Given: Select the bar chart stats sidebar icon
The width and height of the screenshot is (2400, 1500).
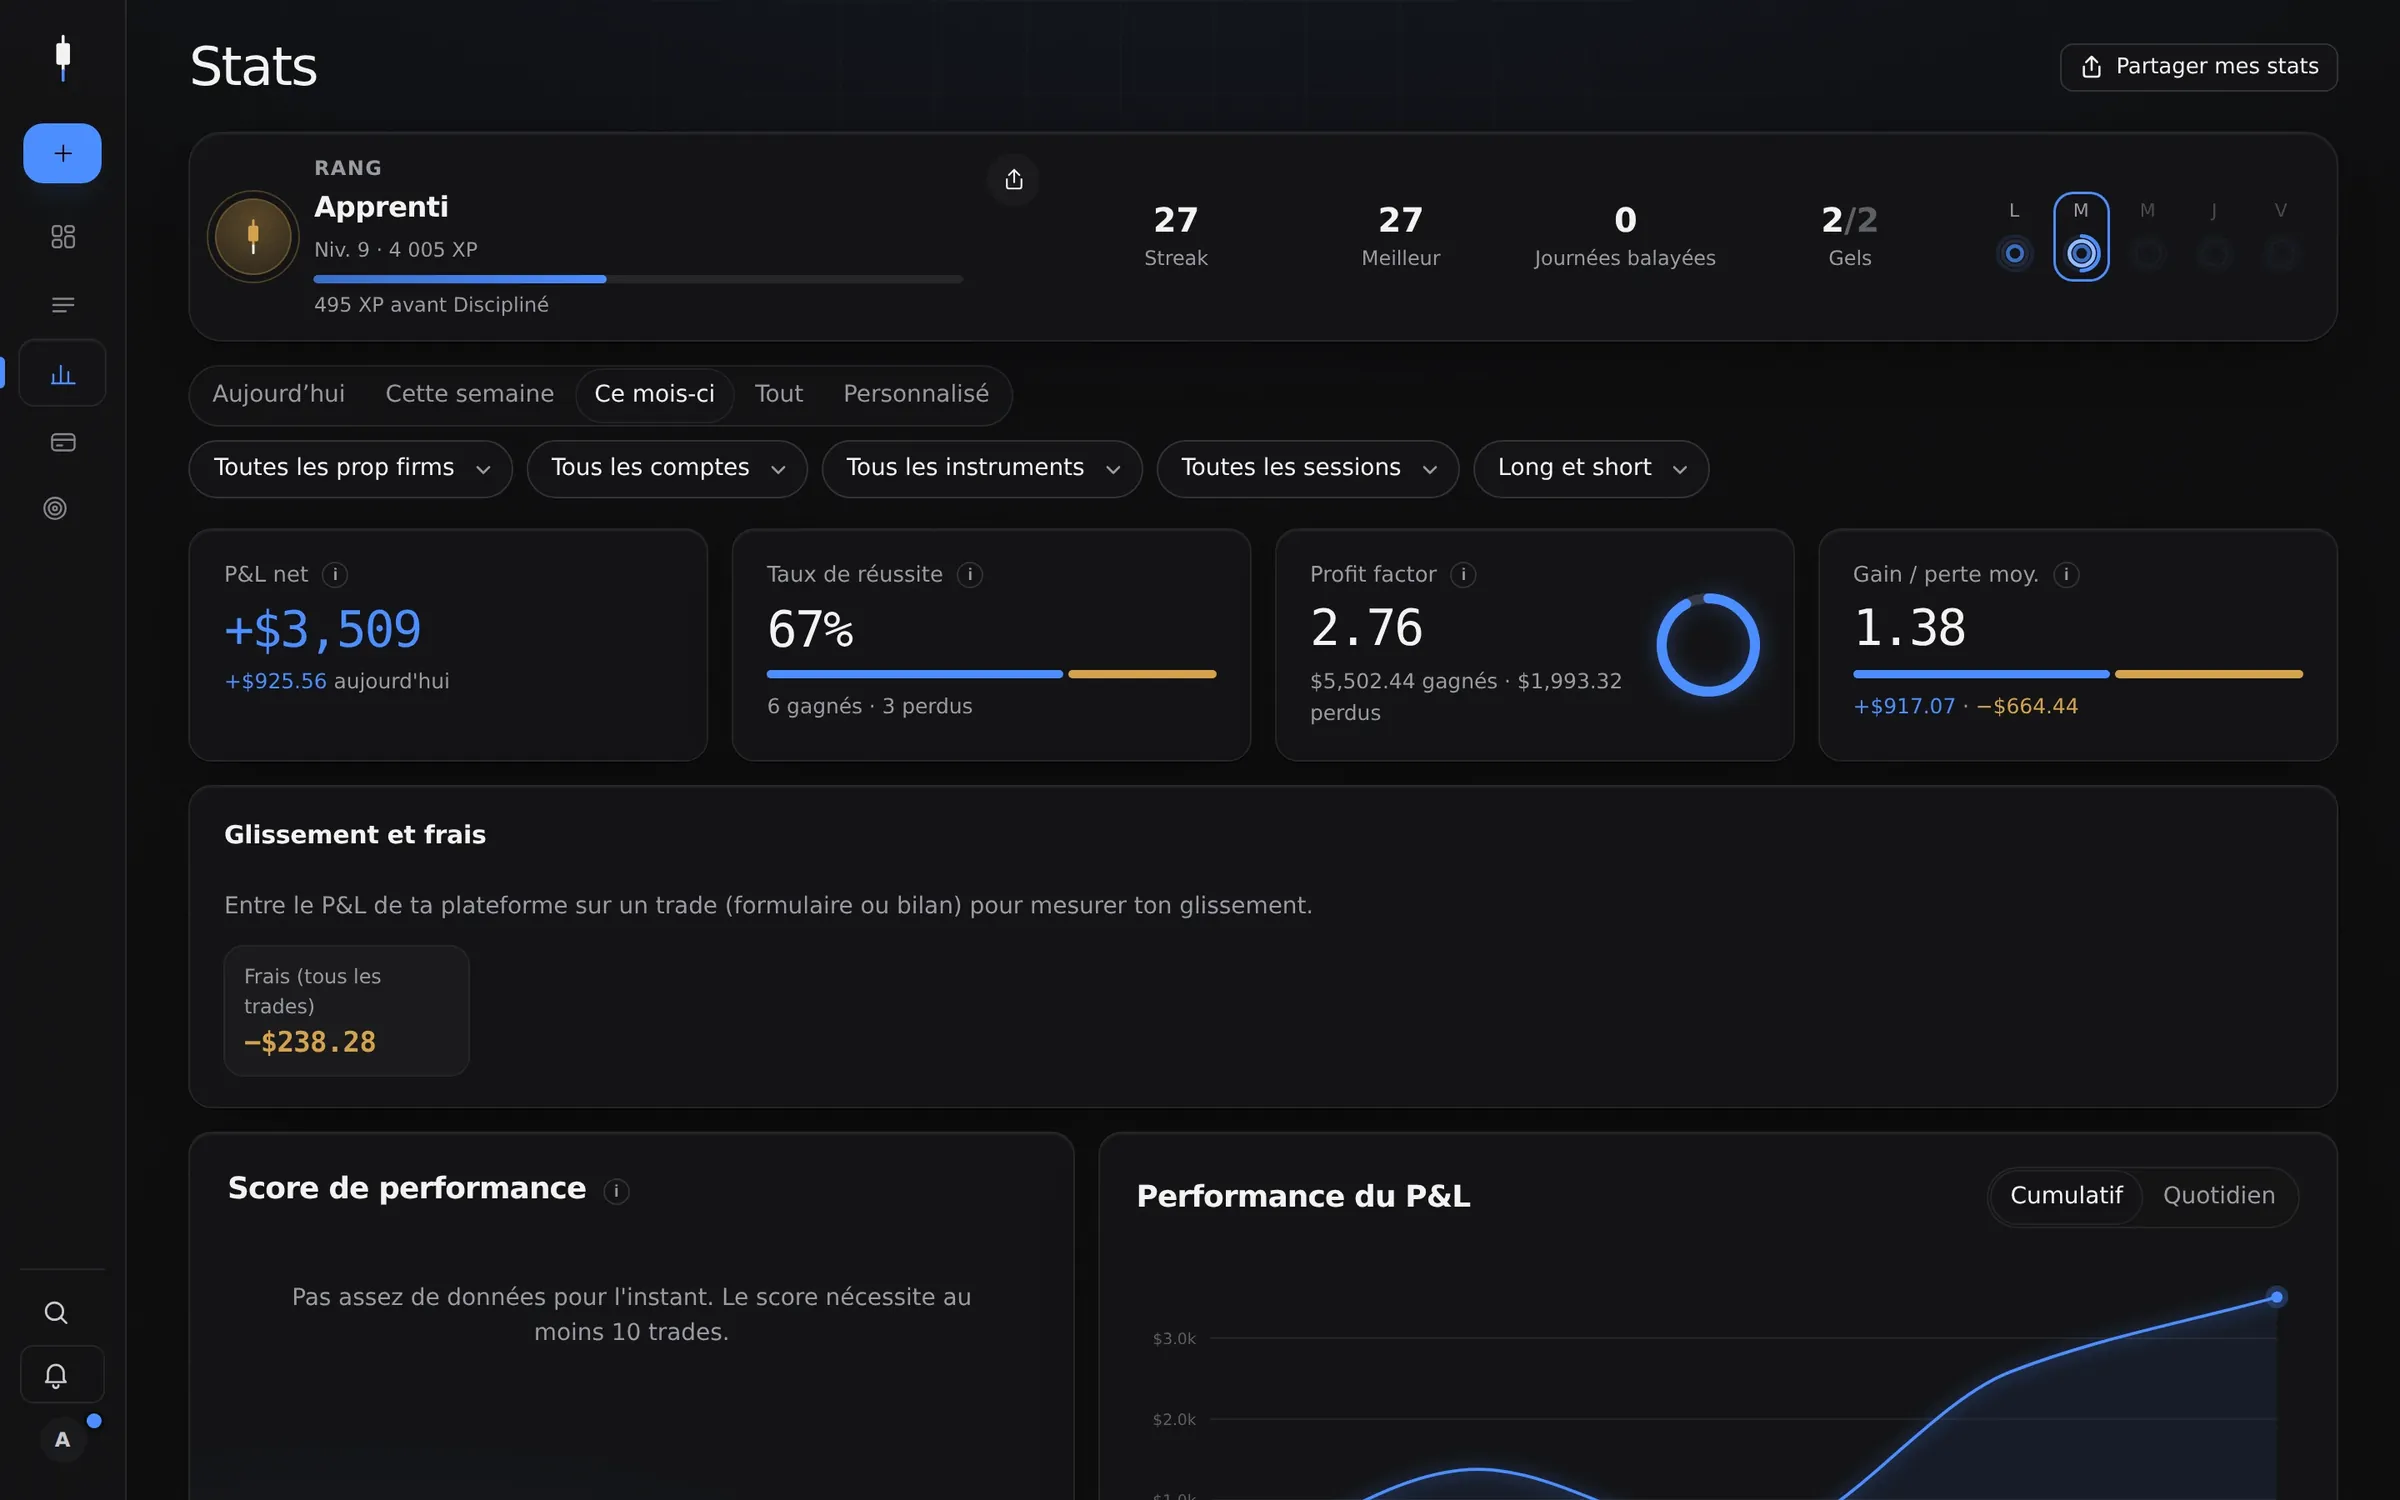Looking at the screenshot, I should pyautogui.click(x=62, y=373).
